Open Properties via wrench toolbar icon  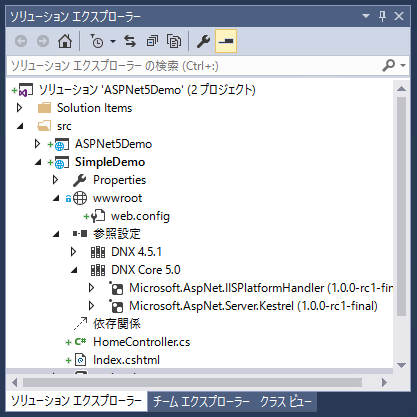tap(203, 41)
